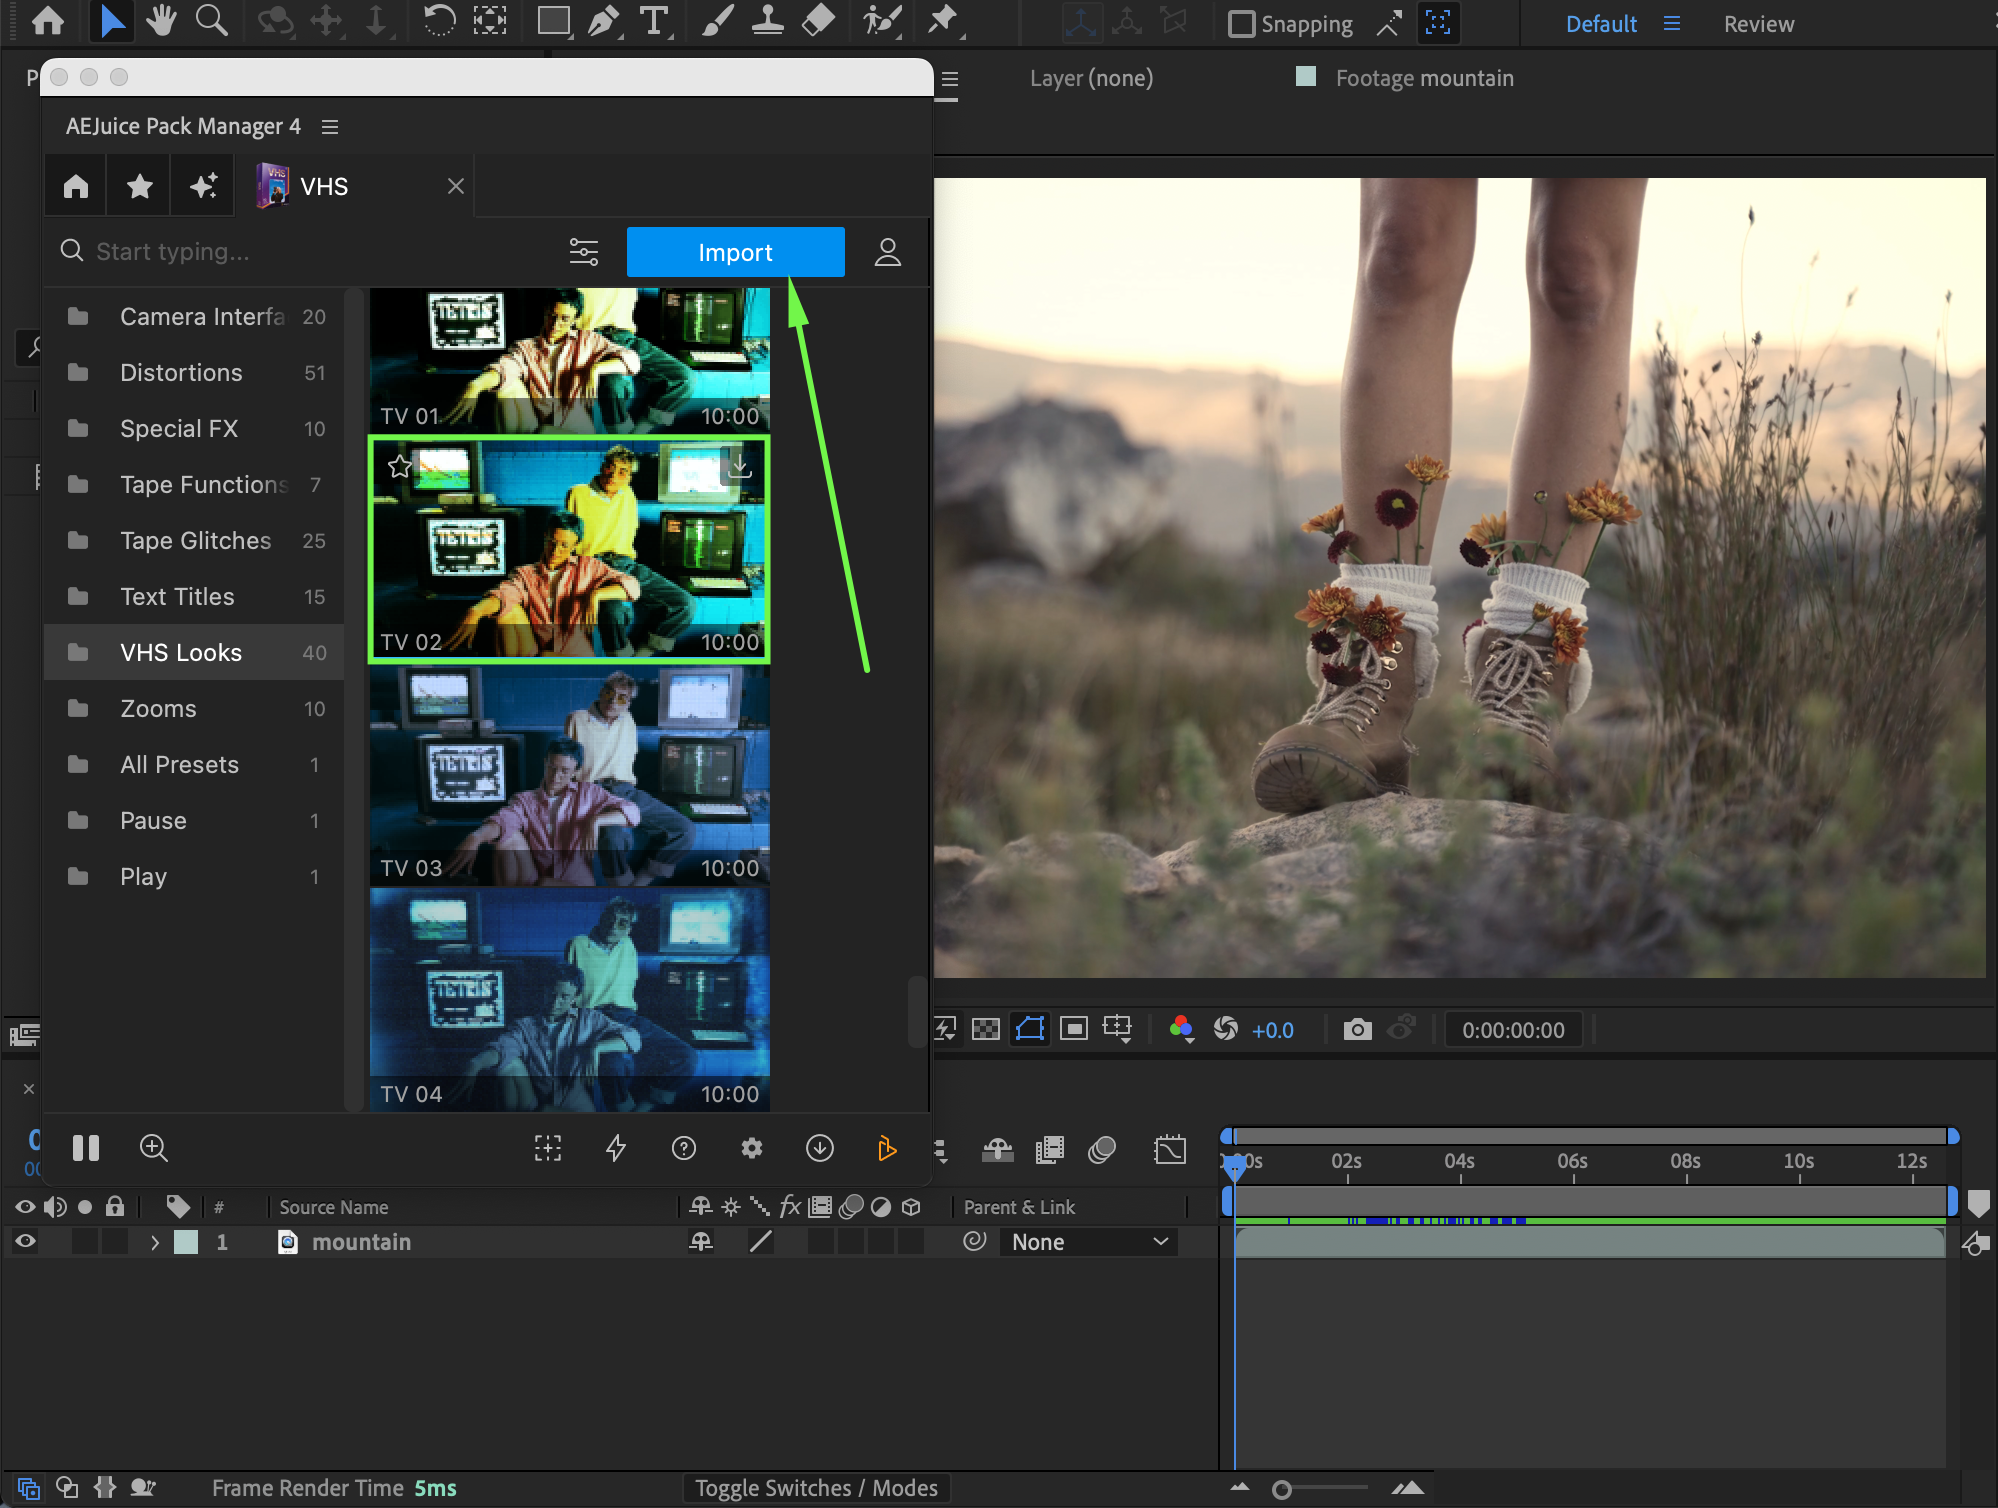
Task: Select the Zoom magnifier tool
Action: (x=211, y=21)
